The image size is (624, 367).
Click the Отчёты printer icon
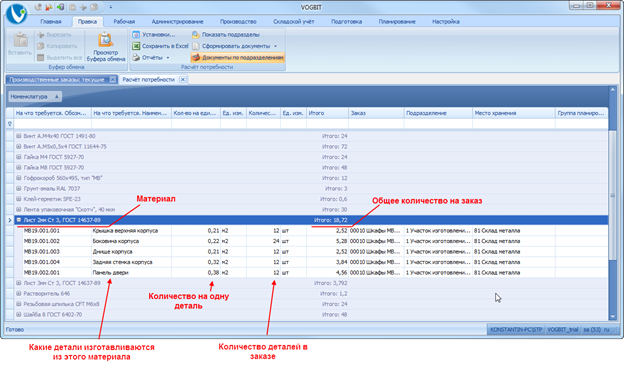coord(136,58)
